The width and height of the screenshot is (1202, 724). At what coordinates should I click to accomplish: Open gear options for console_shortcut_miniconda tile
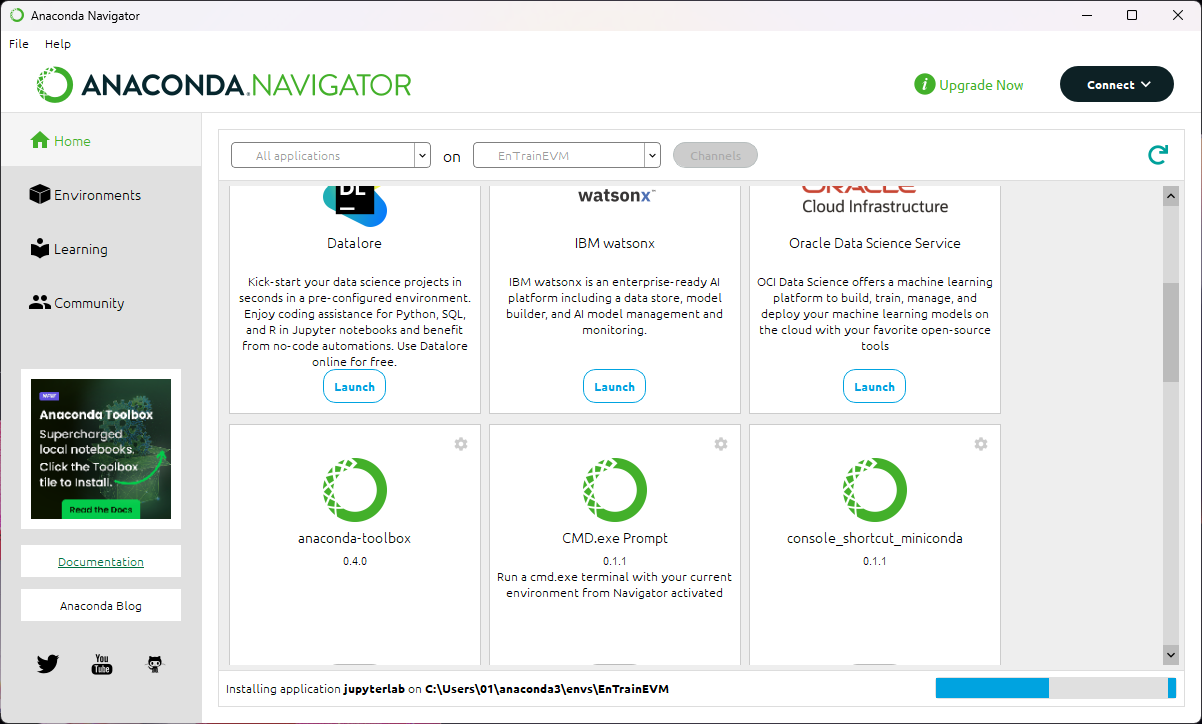[x=981, y=444]
